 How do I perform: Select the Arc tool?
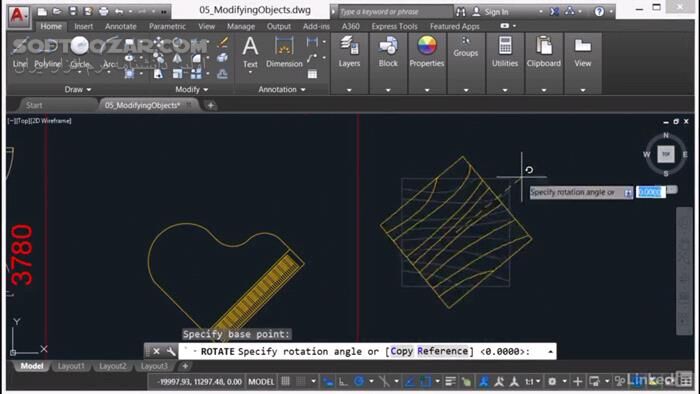(x=109, y=52)
